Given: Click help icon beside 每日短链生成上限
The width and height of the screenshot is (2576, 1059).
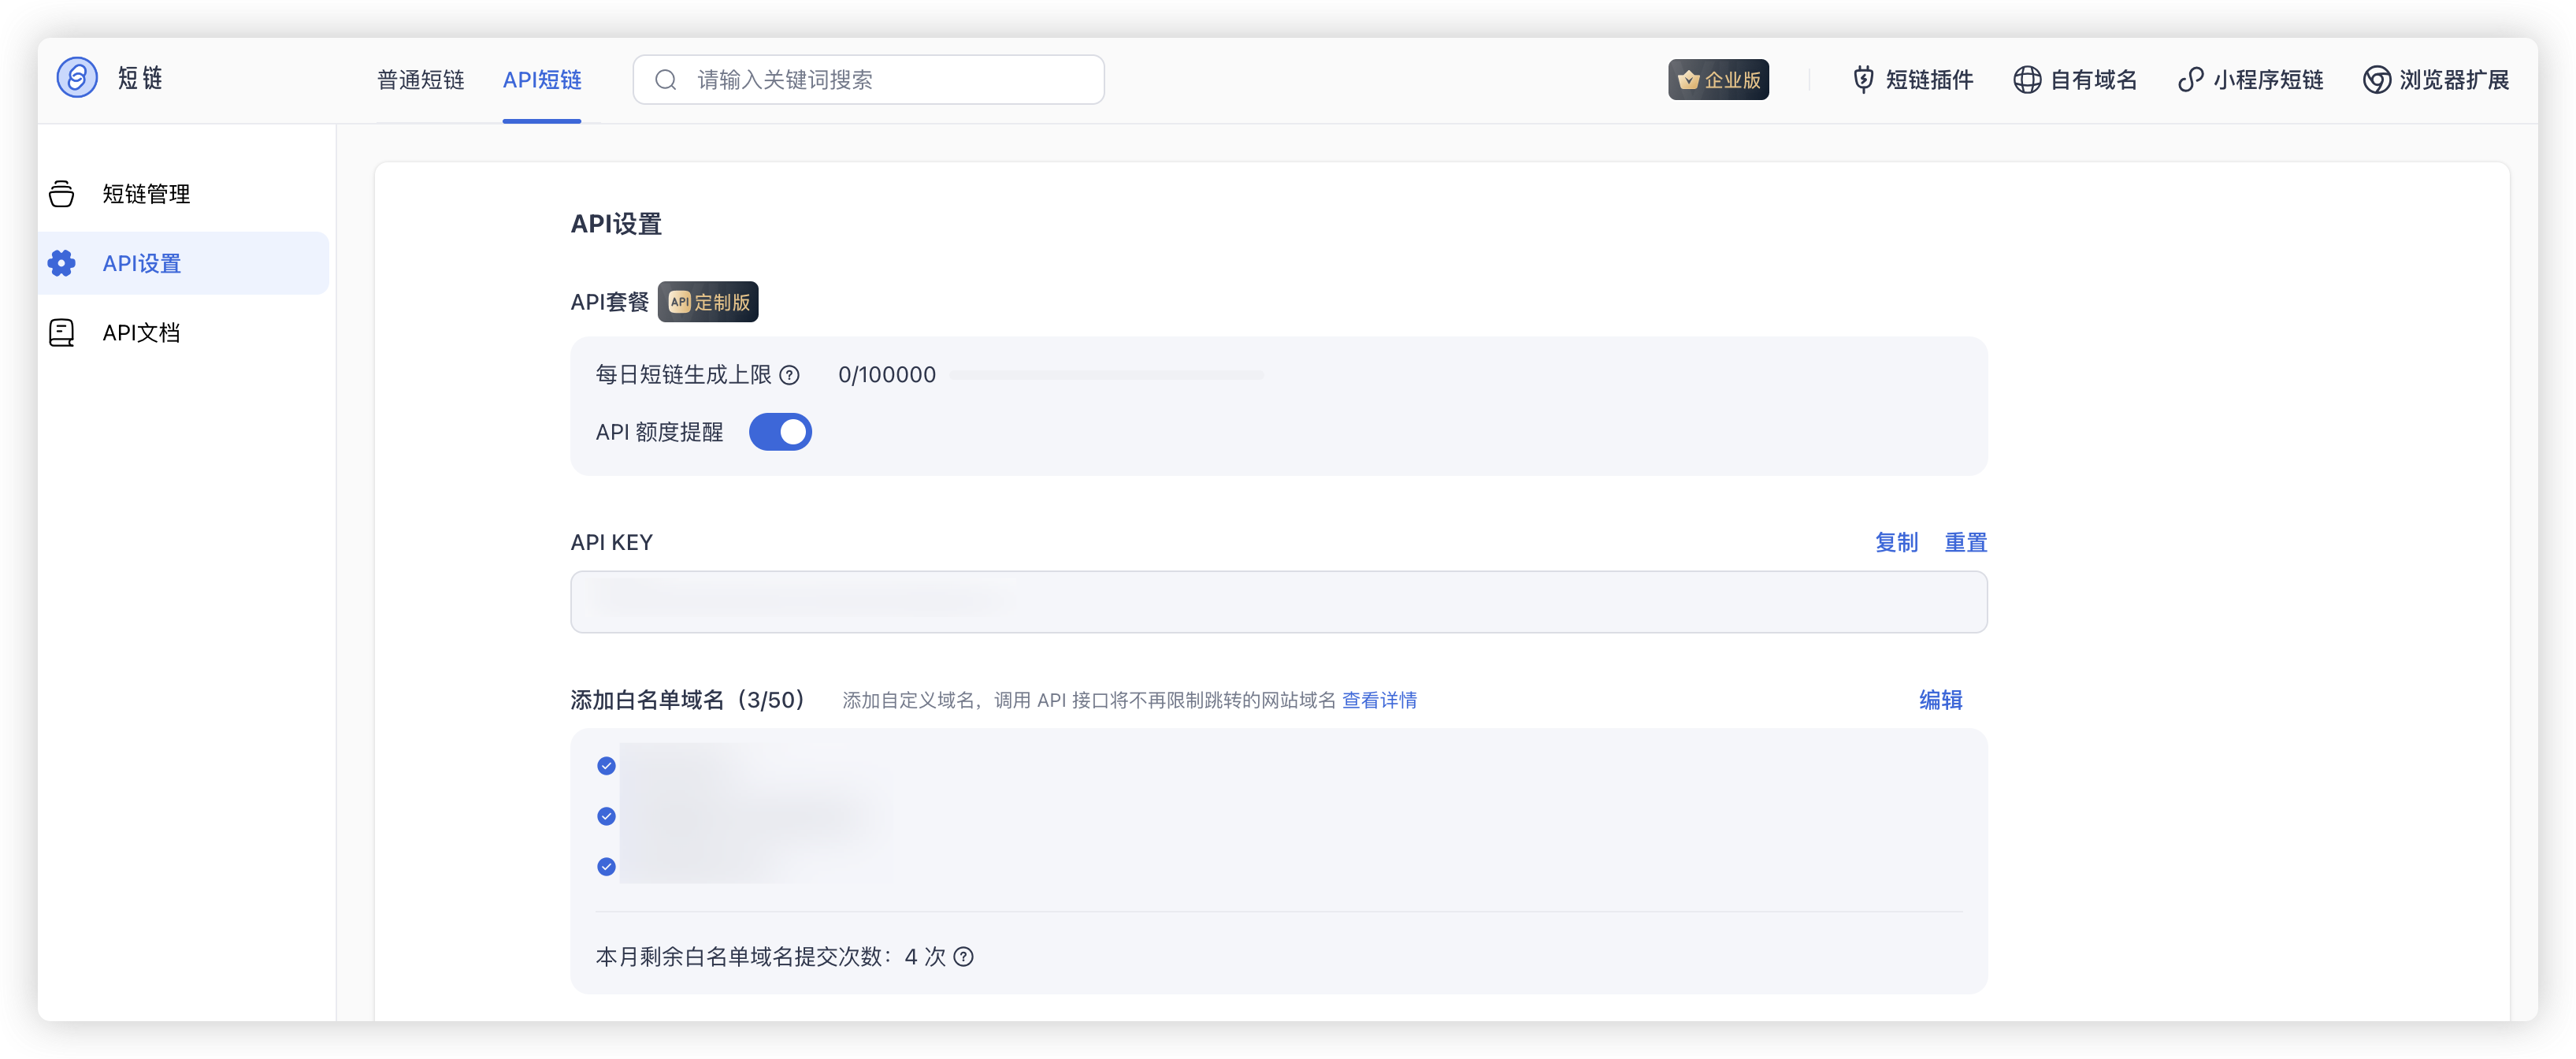Looking at the screenshot, I should 790,375.
